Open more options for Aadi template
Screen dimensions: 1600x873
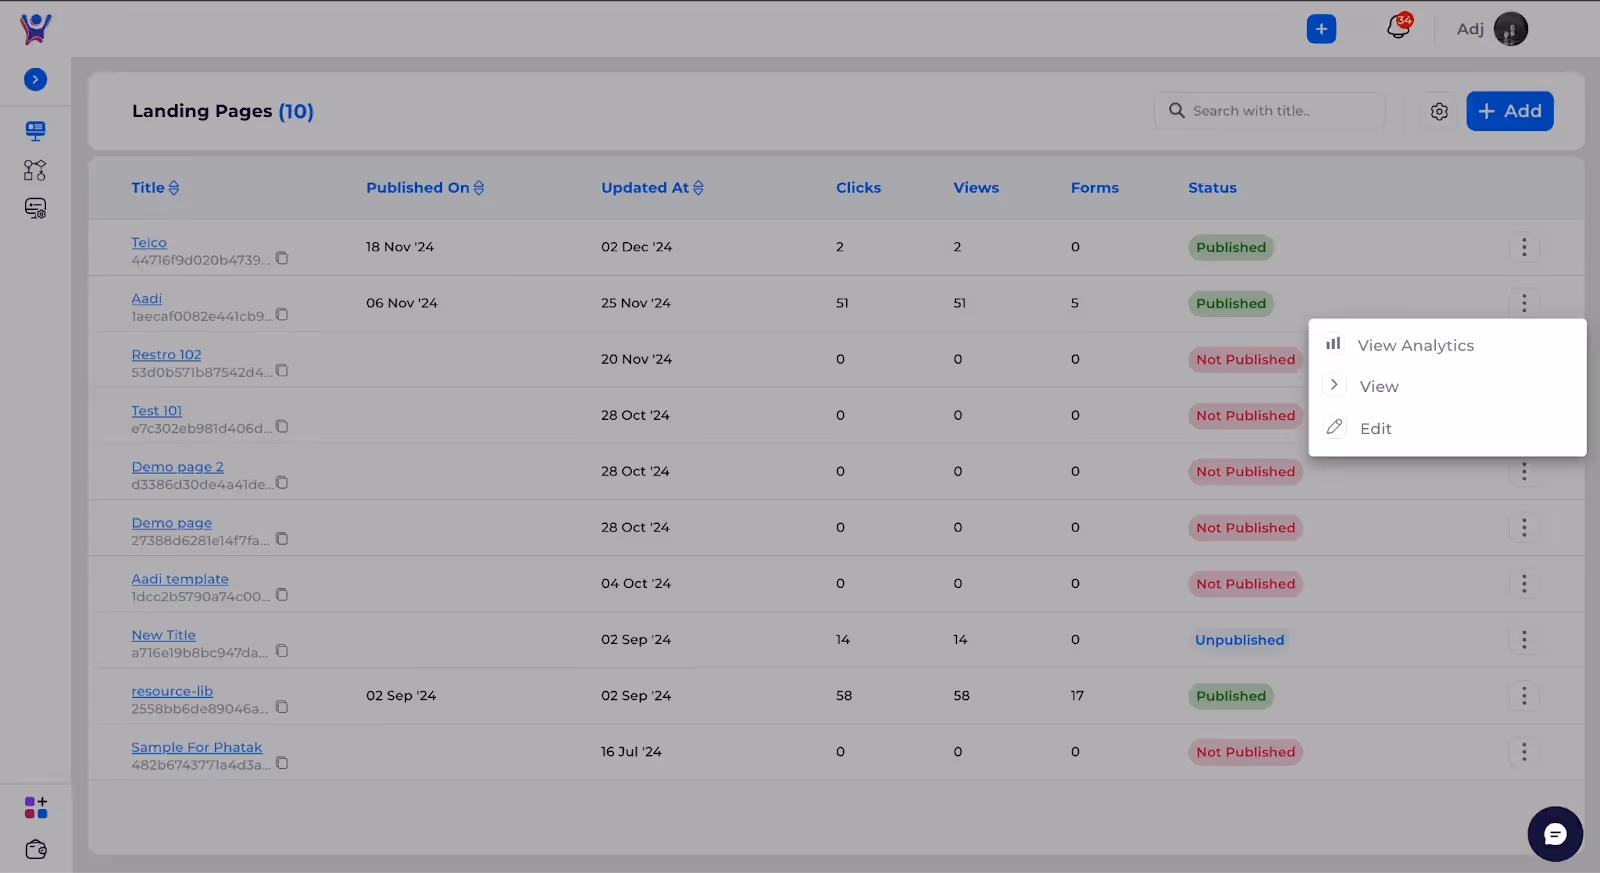[1524, 583]
